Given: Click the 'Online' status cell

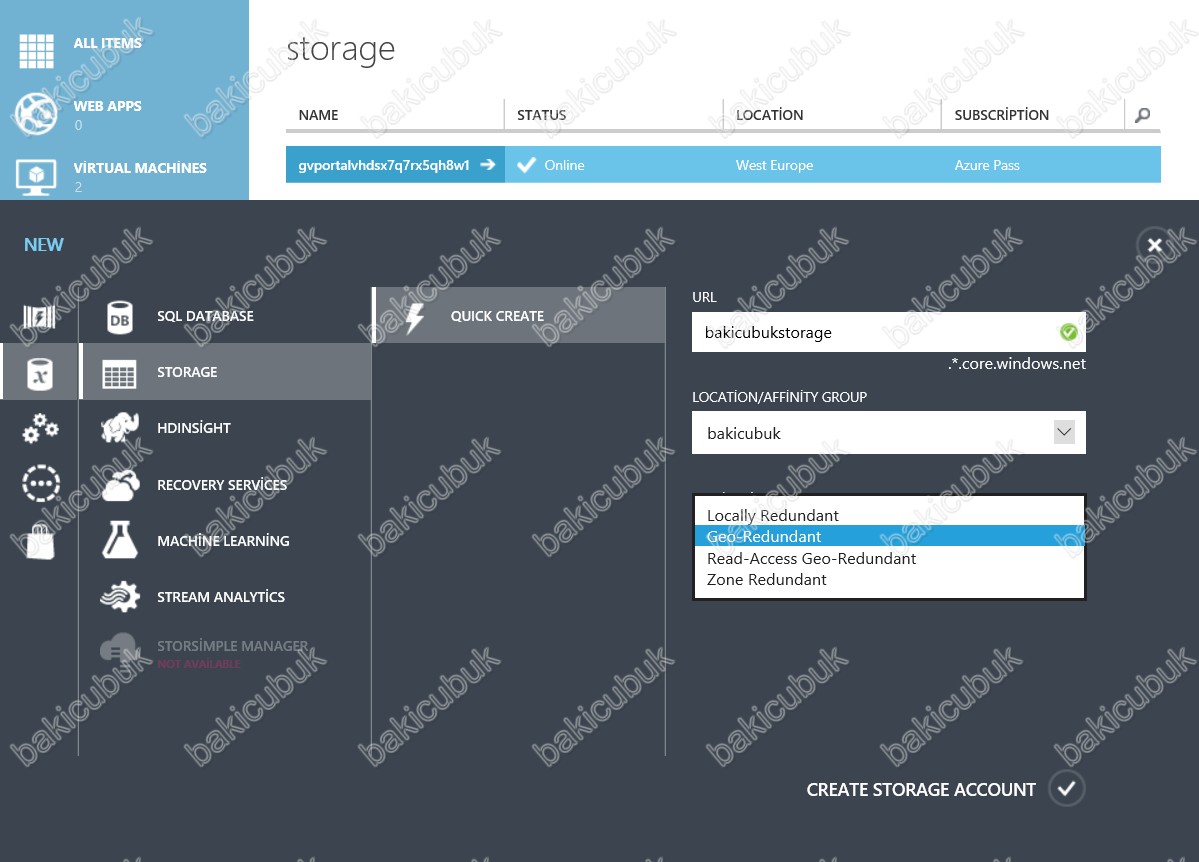Looking at the screenshot, I should coord(564,165).
